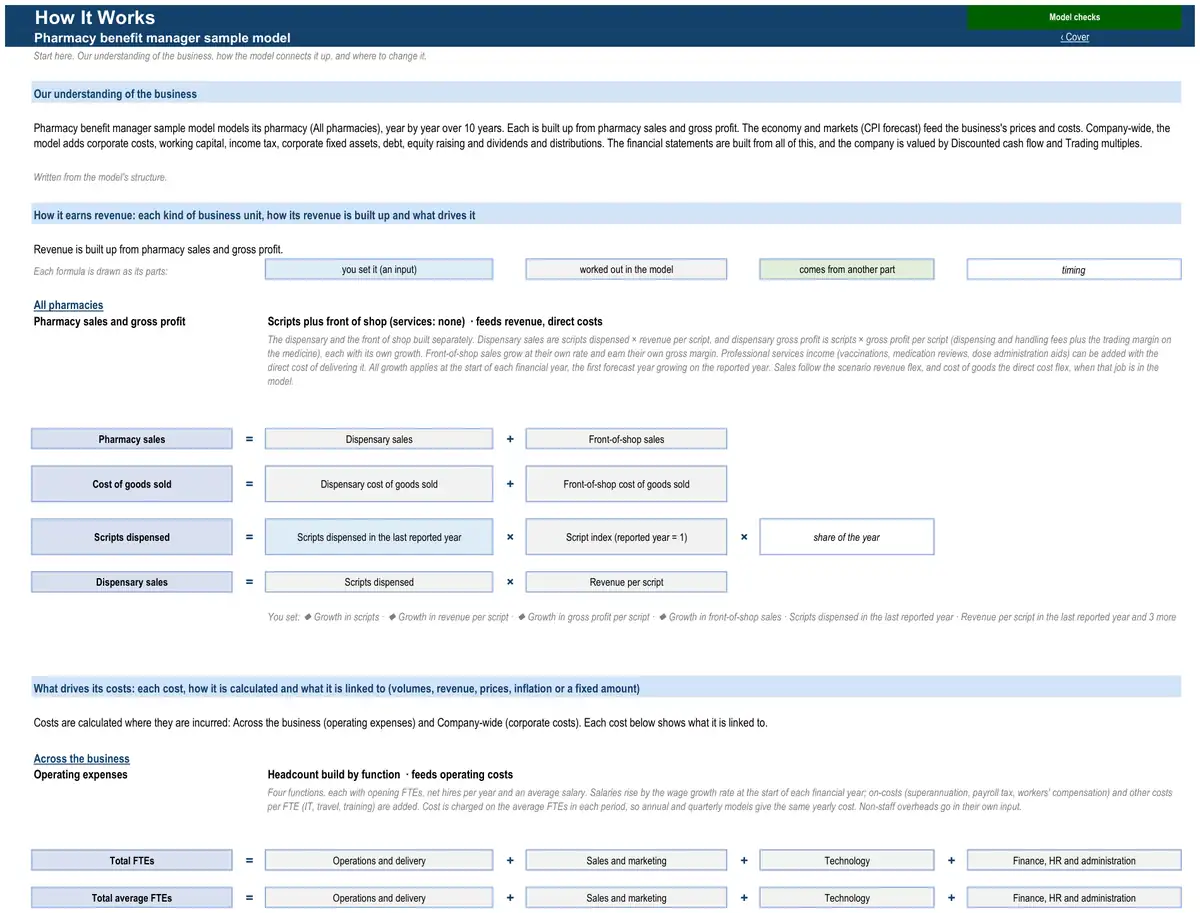Select the bold 'Operating expenses' label
Screen dimensions: 1200x913
click(x=80, y=774)
